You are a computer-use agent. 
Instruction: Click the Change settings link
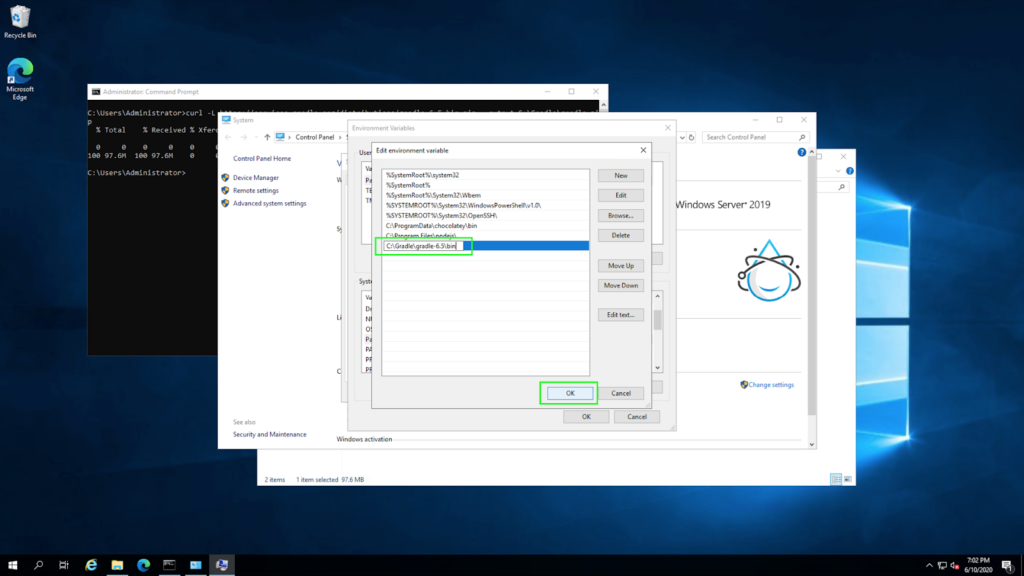[x=771, y=385]
